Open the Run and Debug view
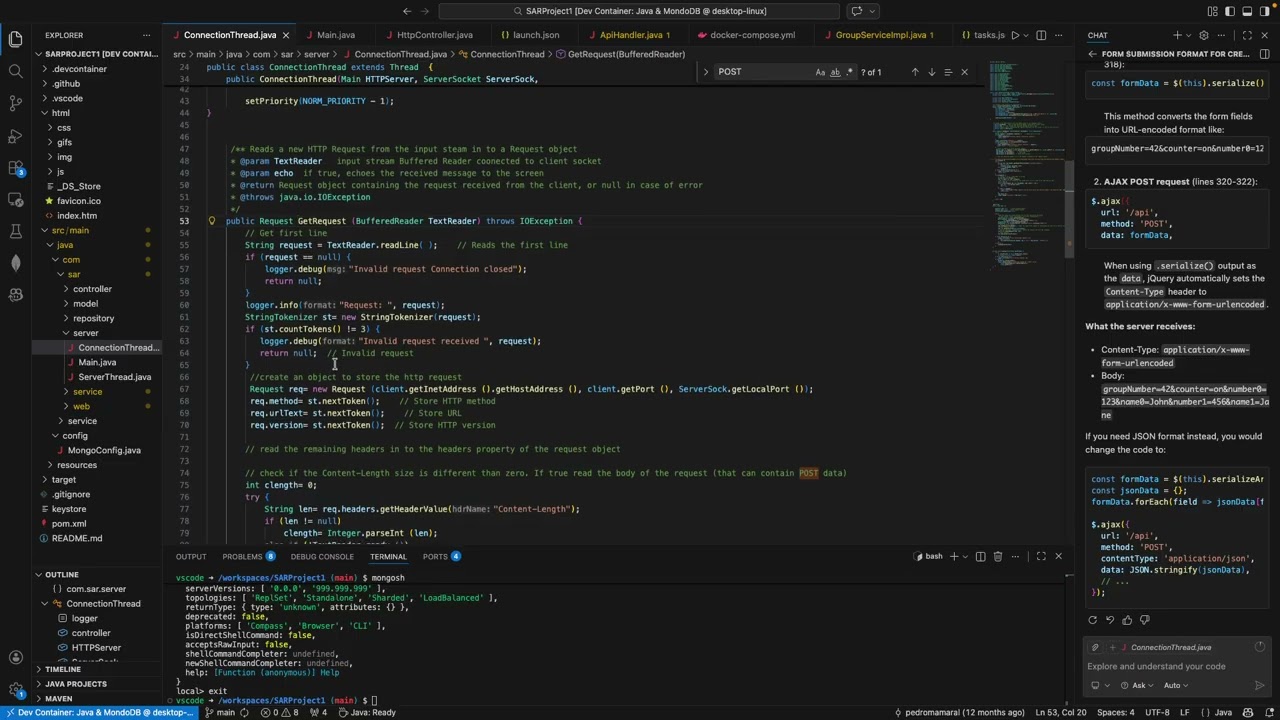 click(15, 135)
